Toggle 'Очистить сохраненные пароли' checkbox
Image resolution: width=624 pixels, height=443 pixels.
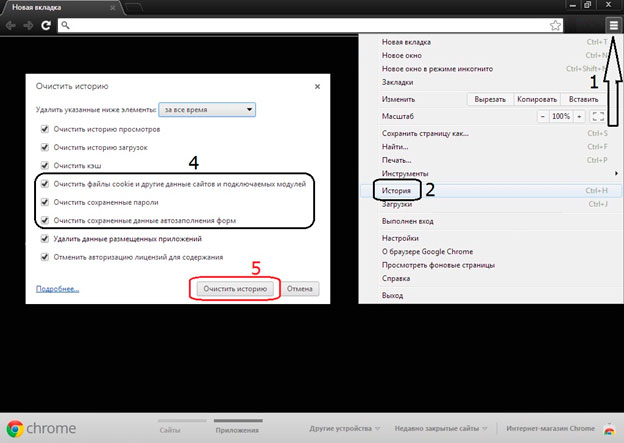point(44,202)
